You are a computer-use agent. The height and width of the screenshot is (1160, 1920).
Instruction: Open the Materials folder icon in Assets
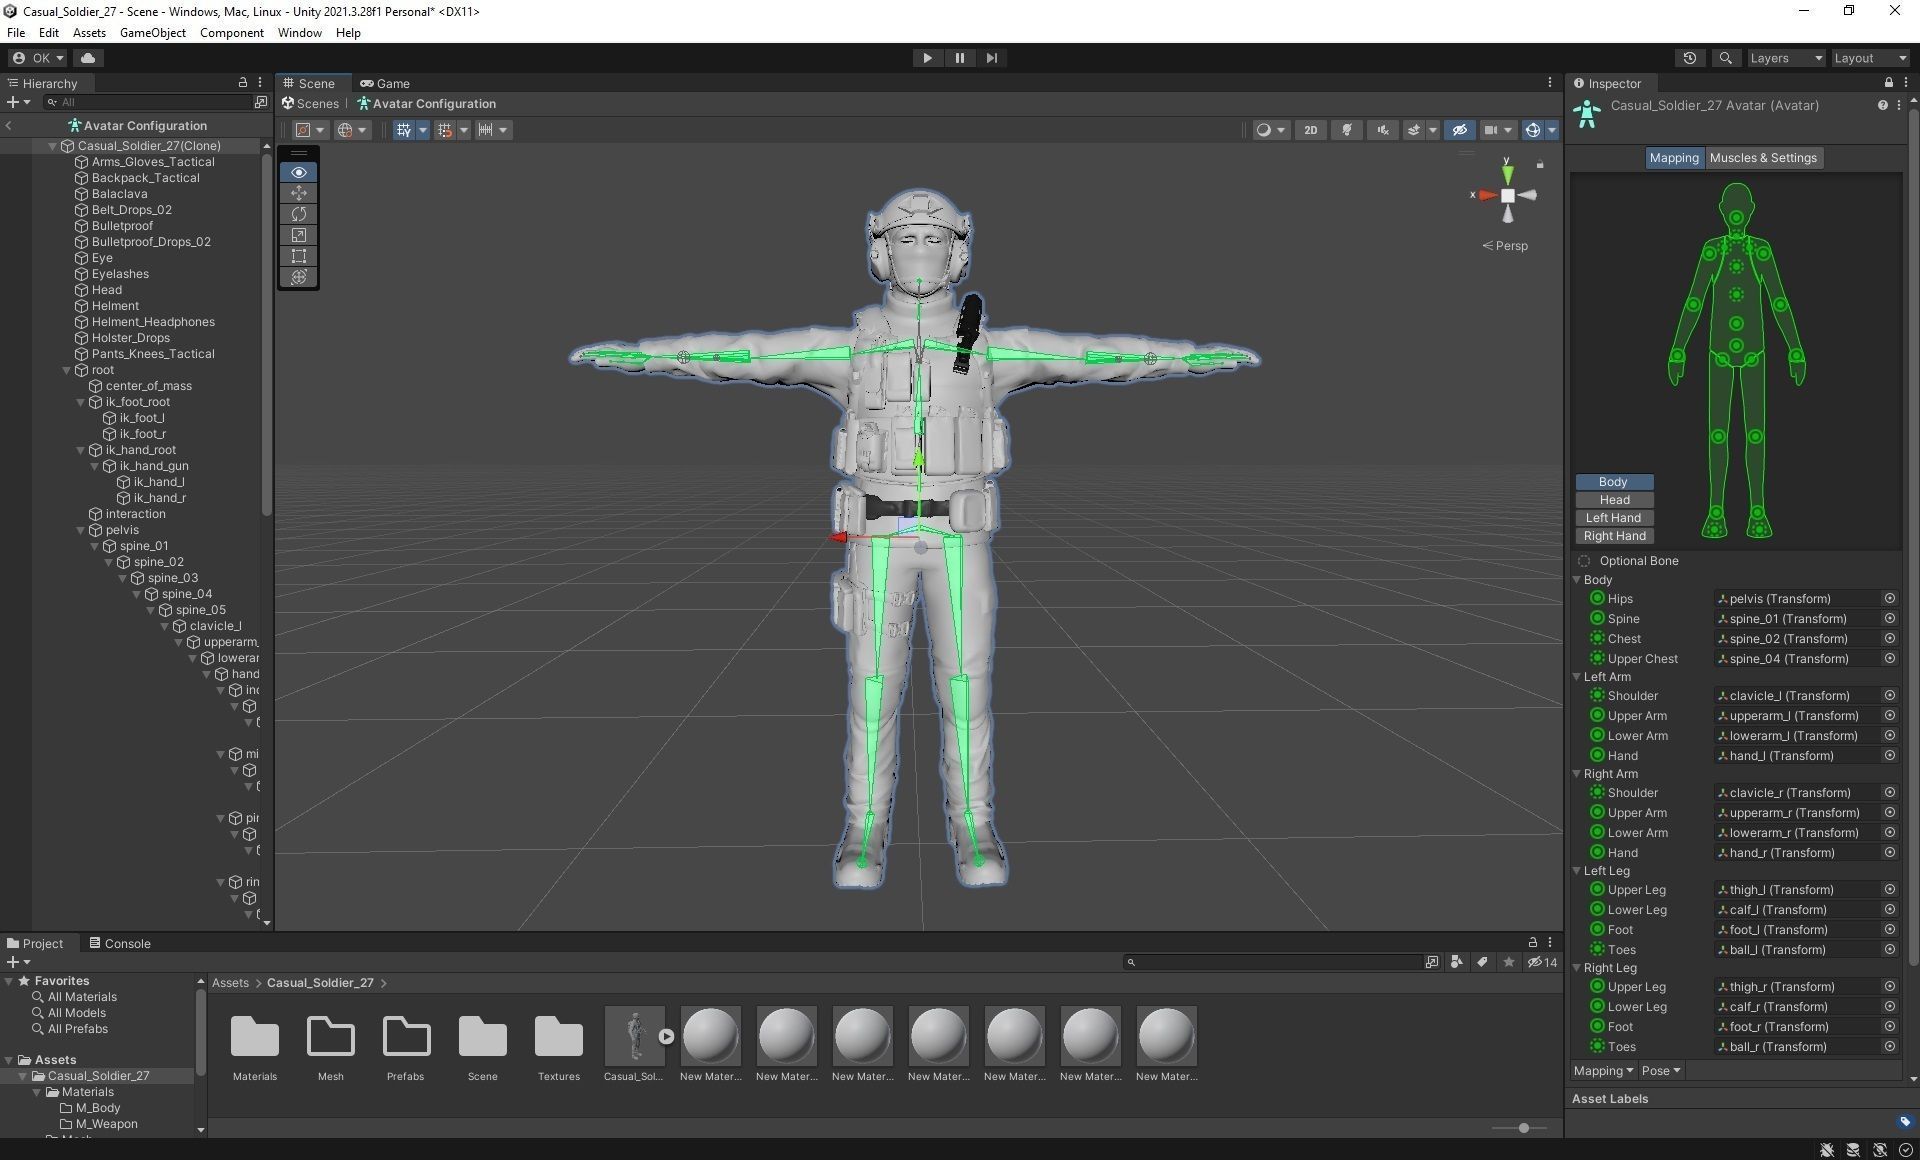pyautogui.click(x=255, y=1037)
